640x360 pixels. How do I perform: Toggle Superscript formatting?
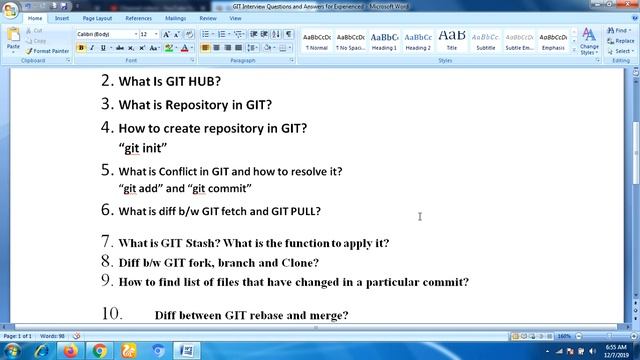click(x=142, y=48)
